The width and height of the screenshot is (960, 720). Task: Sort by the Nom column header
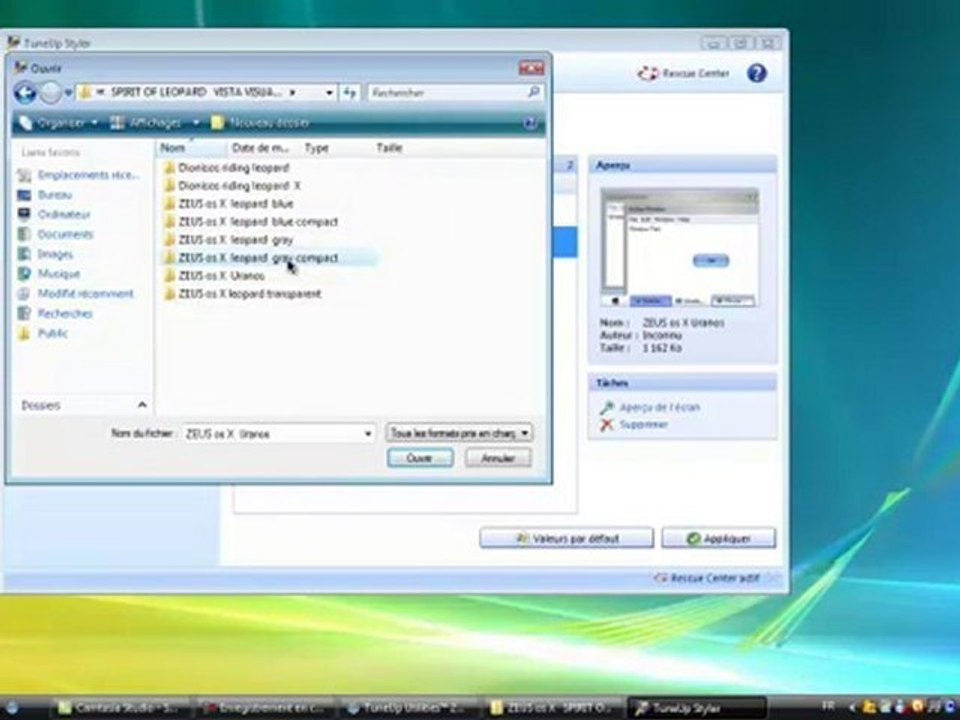[x=192, y=148]
